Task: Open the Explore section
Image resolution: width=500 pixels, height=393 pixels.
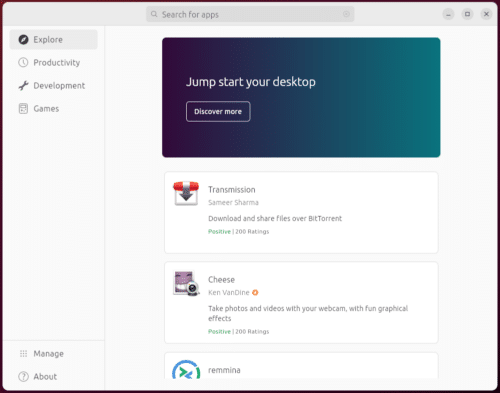Action: [54, 40]
